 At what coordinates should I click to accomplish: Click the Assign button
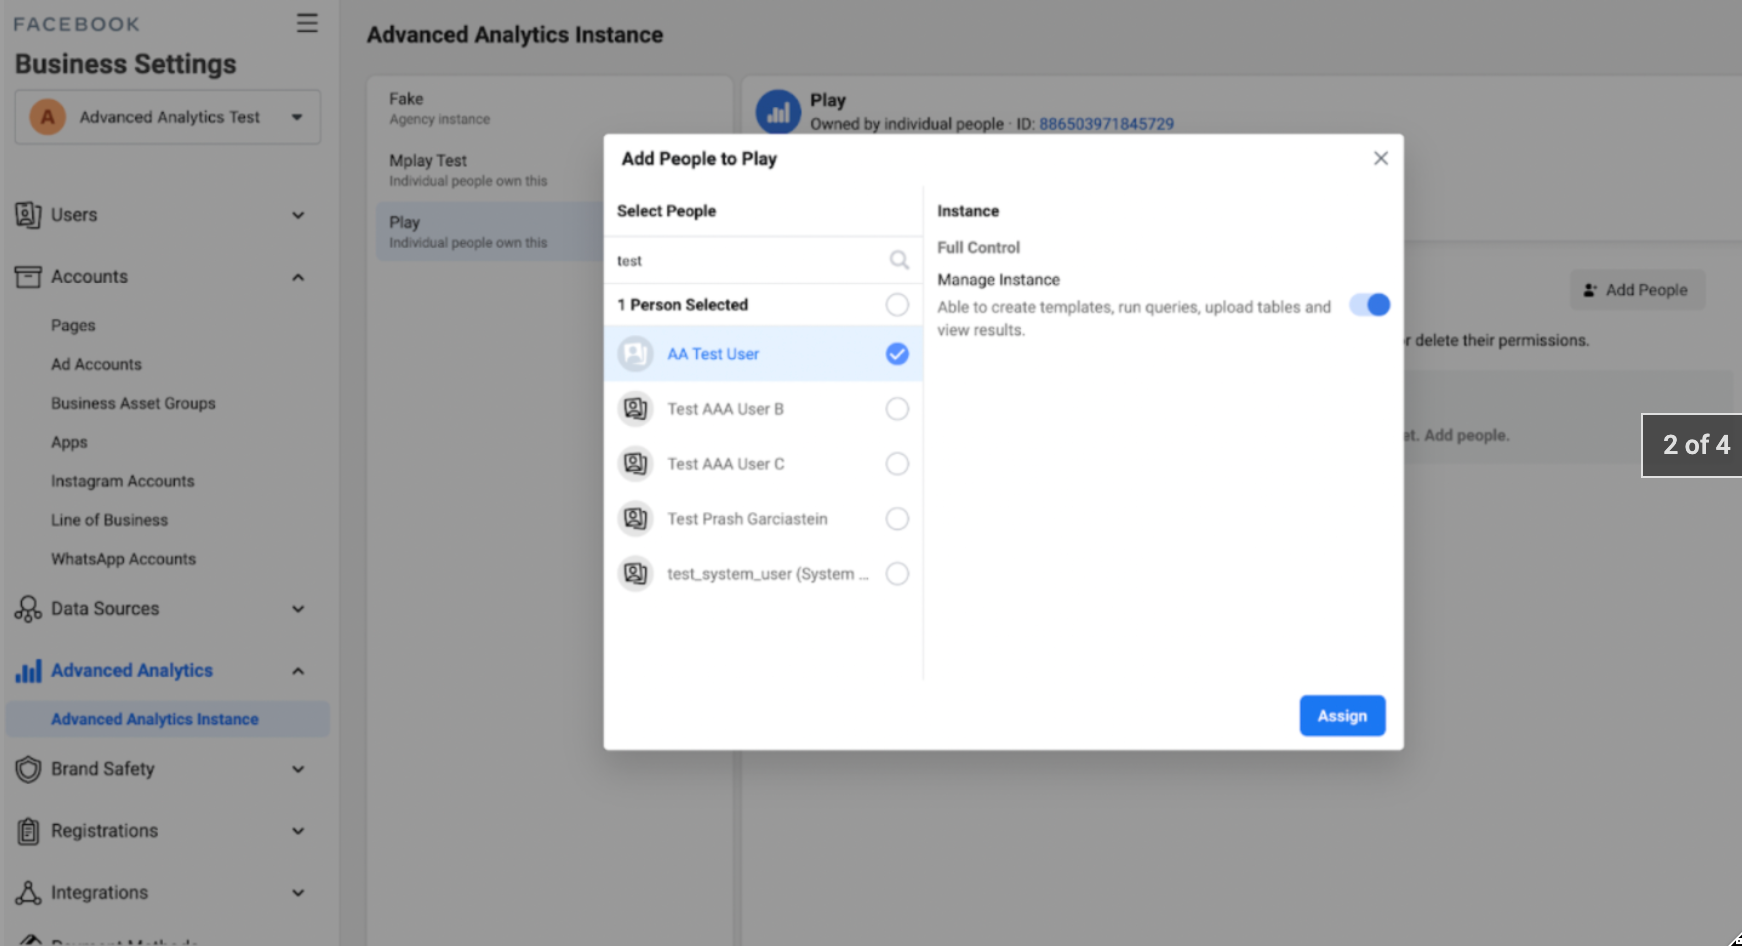(1341, 716)
